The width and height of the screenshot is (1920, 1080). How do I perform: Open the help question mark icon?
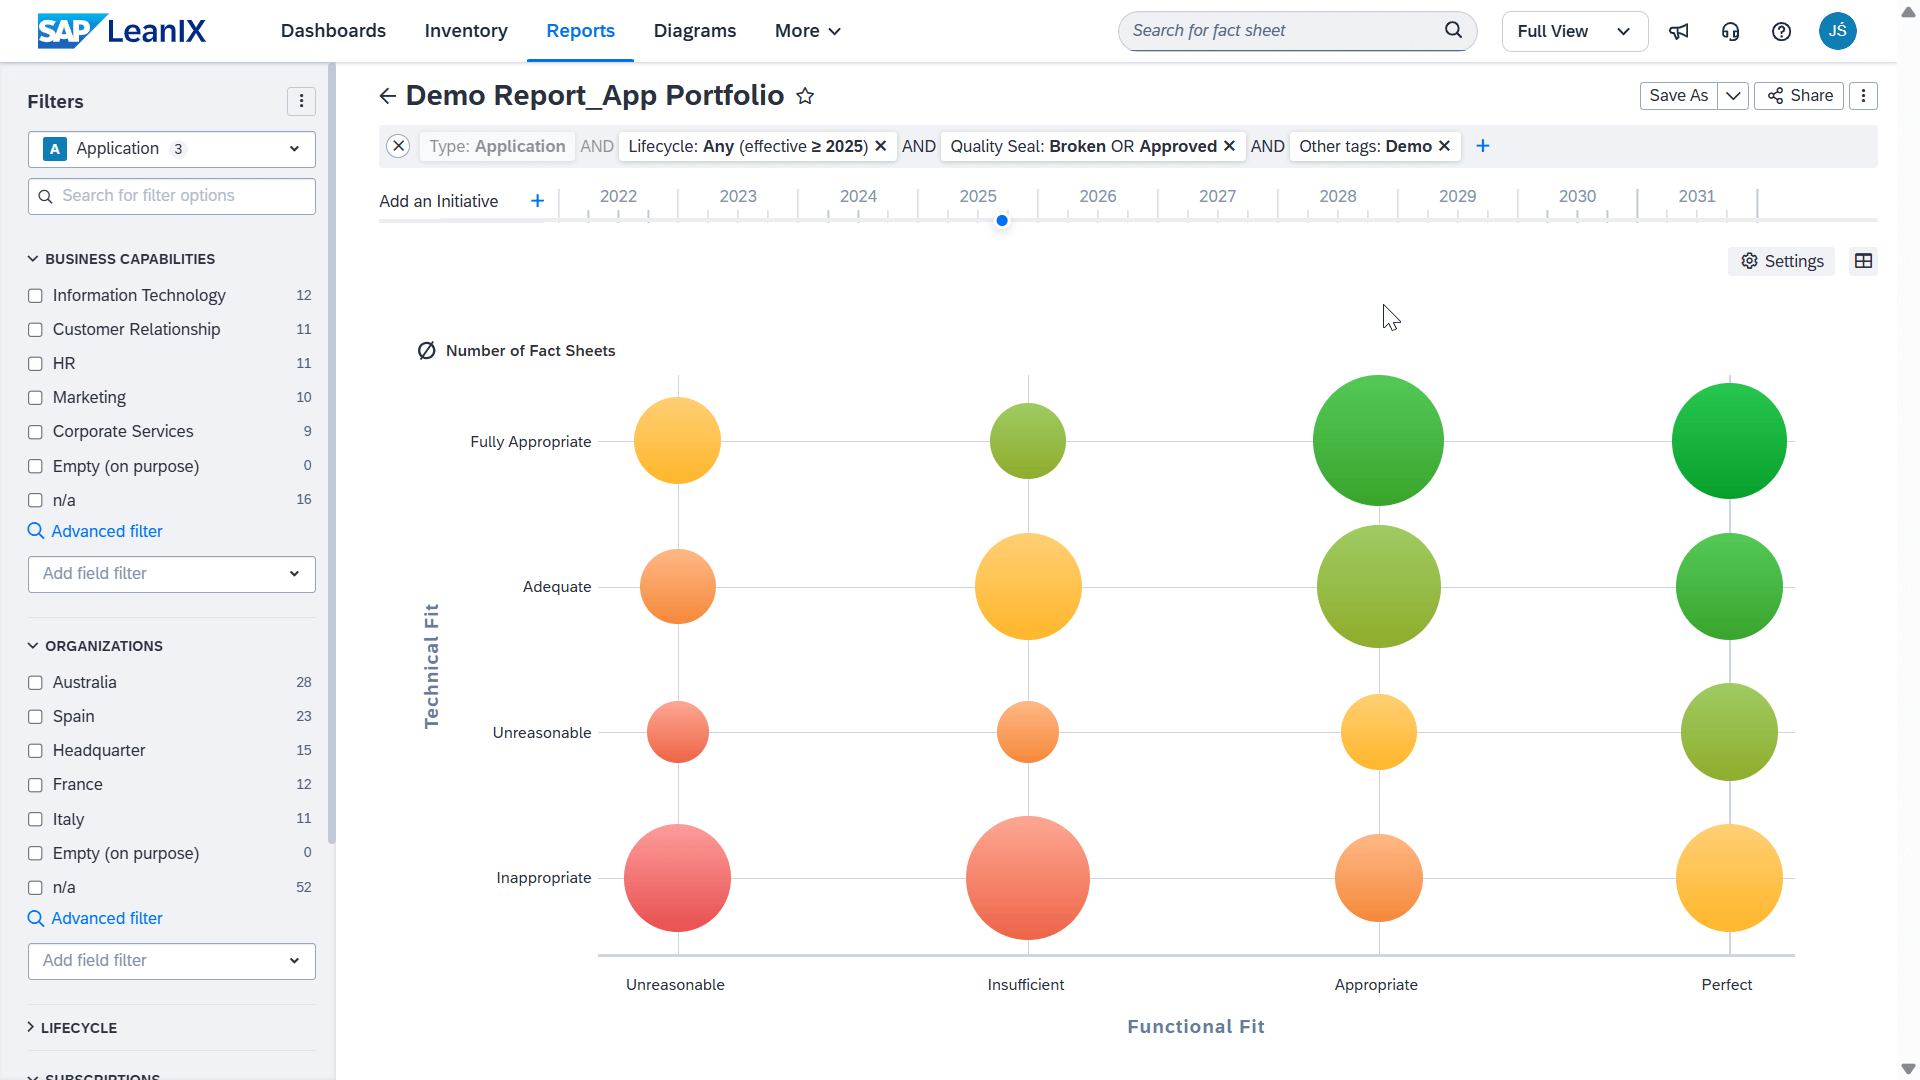[x=1781, y=31]
